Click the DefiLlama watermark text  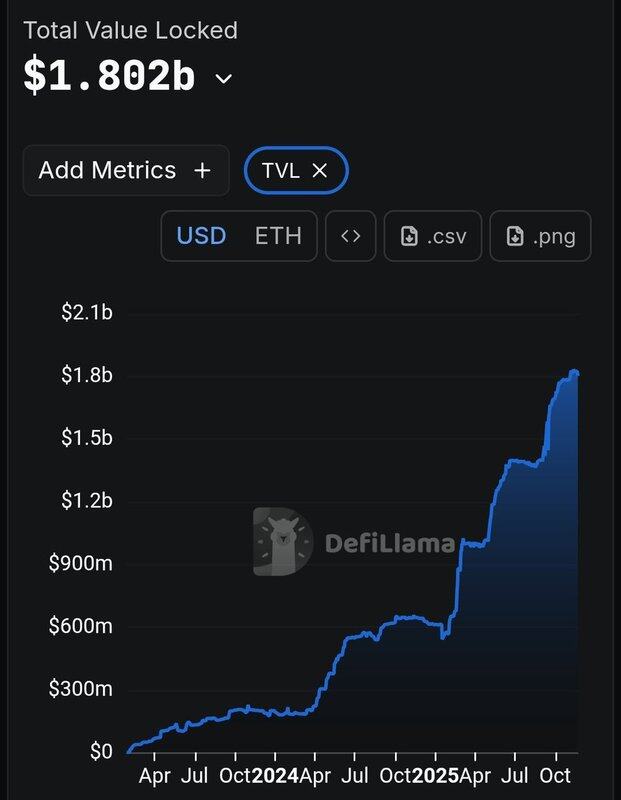[x=390, y=544]
